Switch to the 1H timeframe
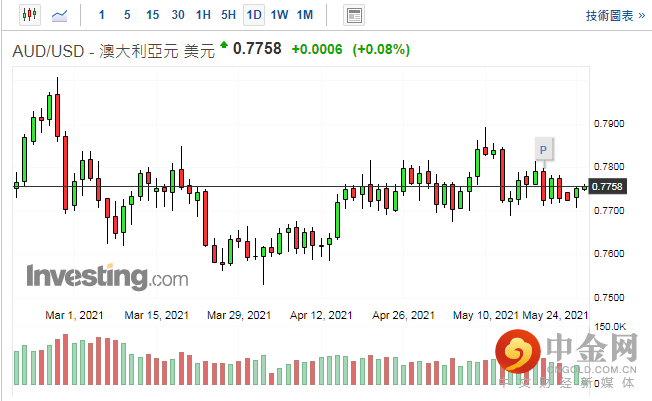This screenshot has width=652, height=401. point(203,15)
